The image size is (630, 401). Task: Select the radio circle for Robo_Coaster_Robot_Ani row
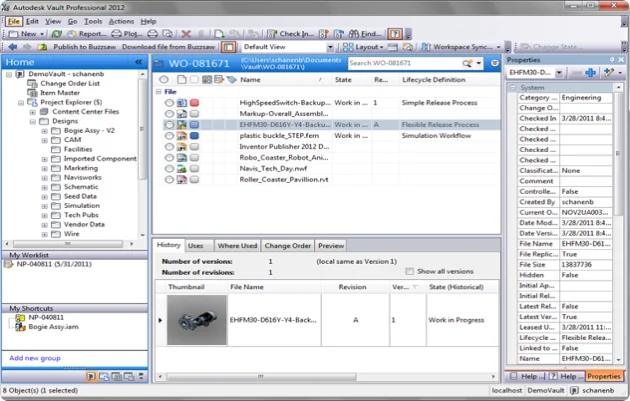pos(169,158)
